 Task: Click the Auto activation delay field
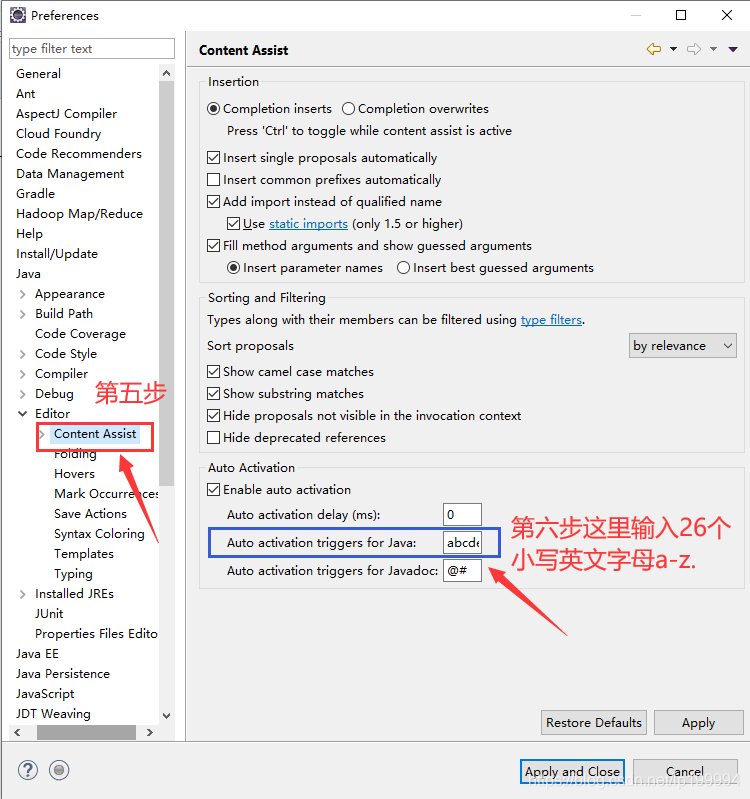pyautogui.click(x=462, y=515)
